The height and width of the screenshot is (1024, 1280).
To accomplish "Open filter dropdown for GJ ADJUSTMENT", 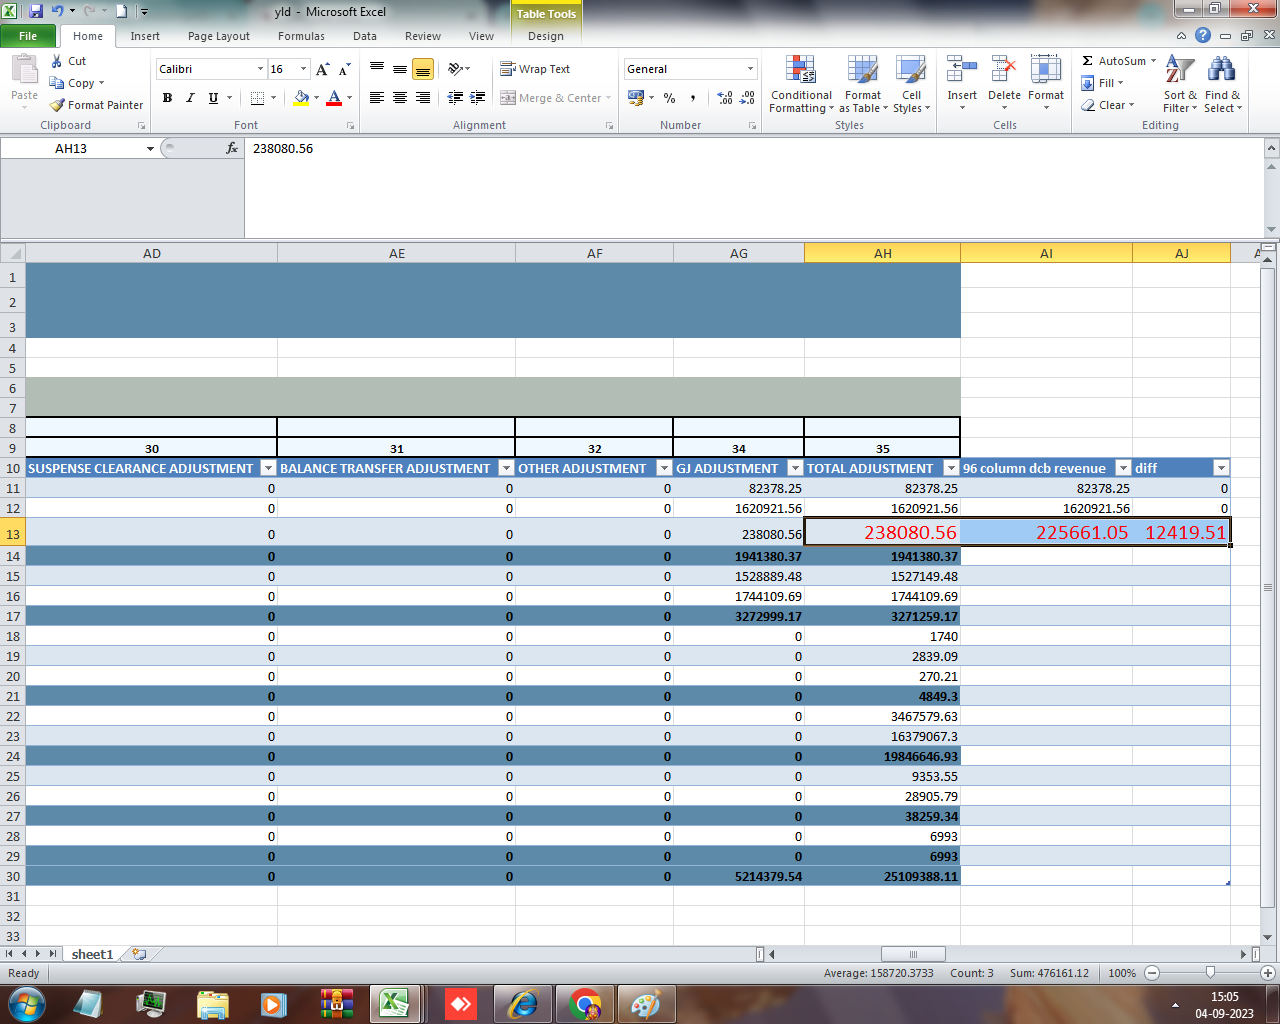I will coord(795,468).
